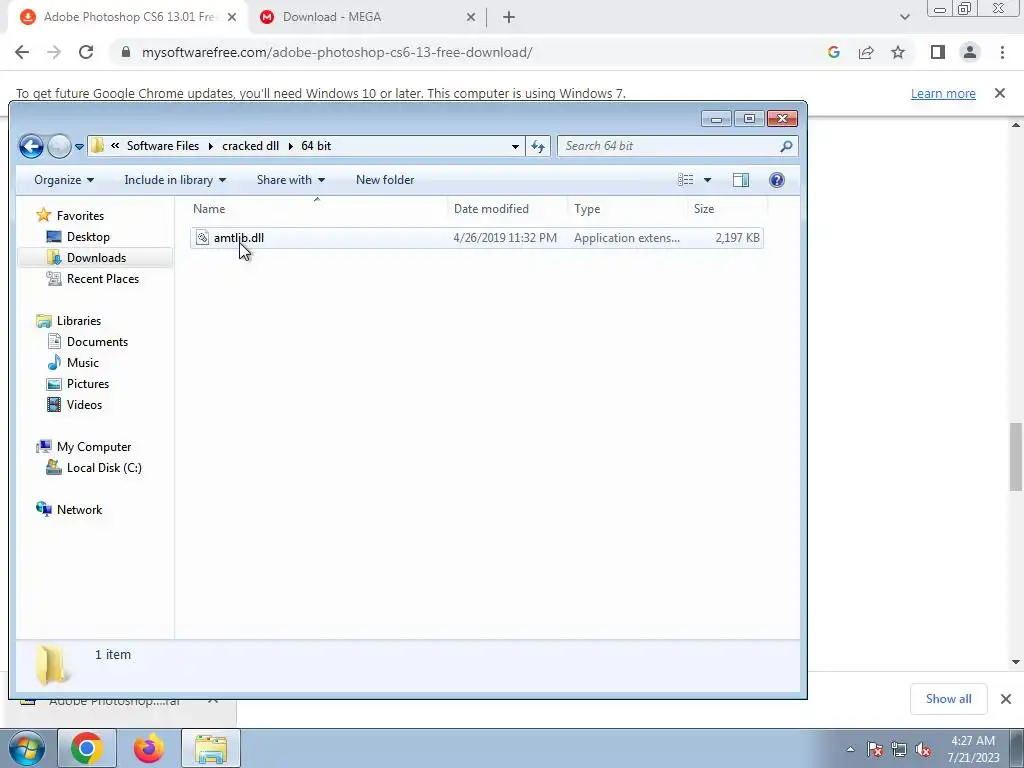This screenshot has width=1024, height=768.
Task: Expand the arrow after 'cracked dll' breadcrumb
Action: click(291, 146)
